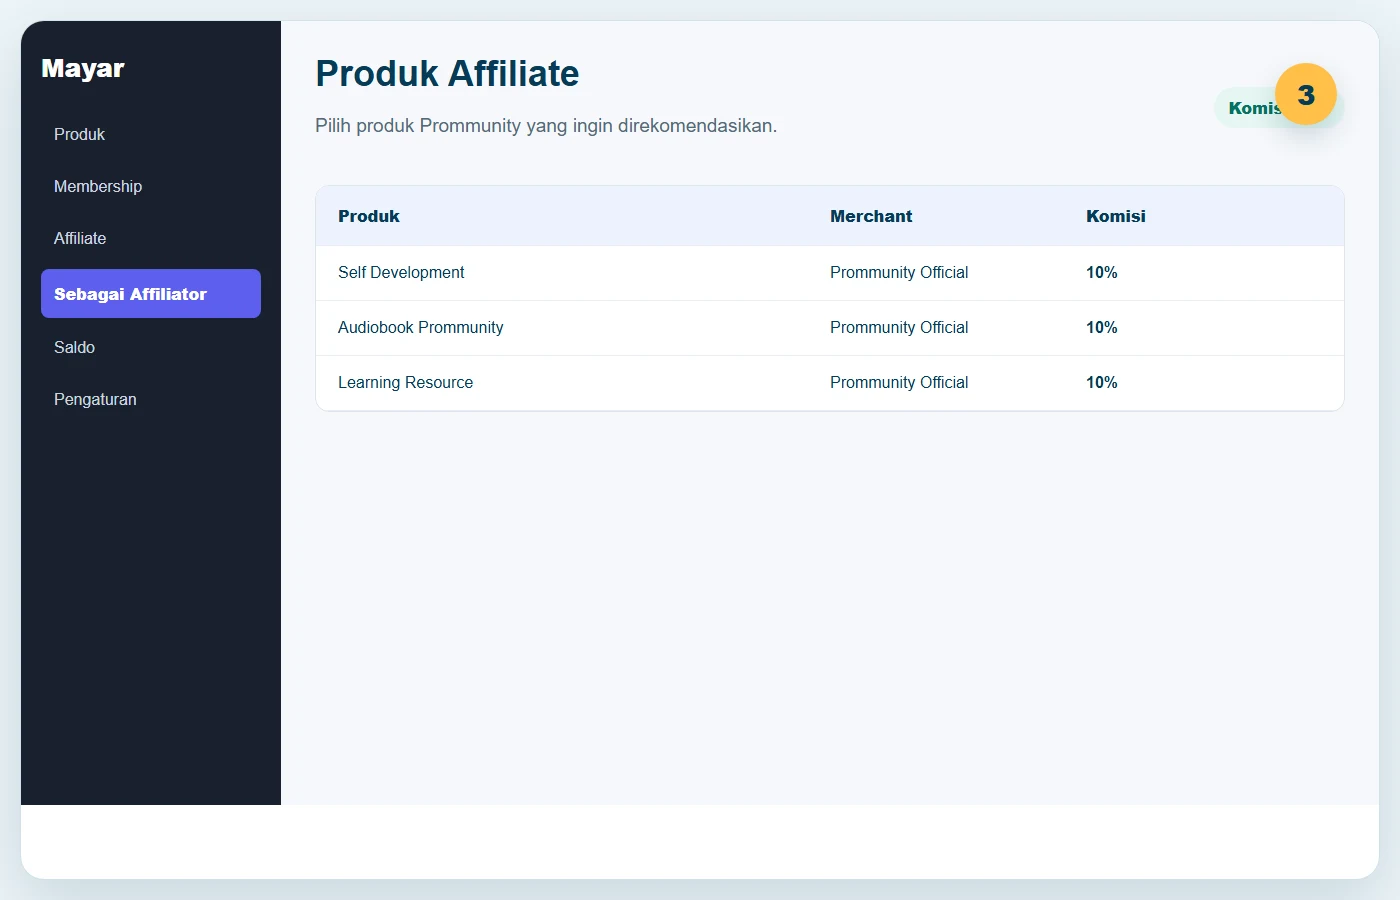1400x900 pixels.
Task: Click Prommunity Official in Audiobook Prommunity row
Action: [x=899, y=327]
